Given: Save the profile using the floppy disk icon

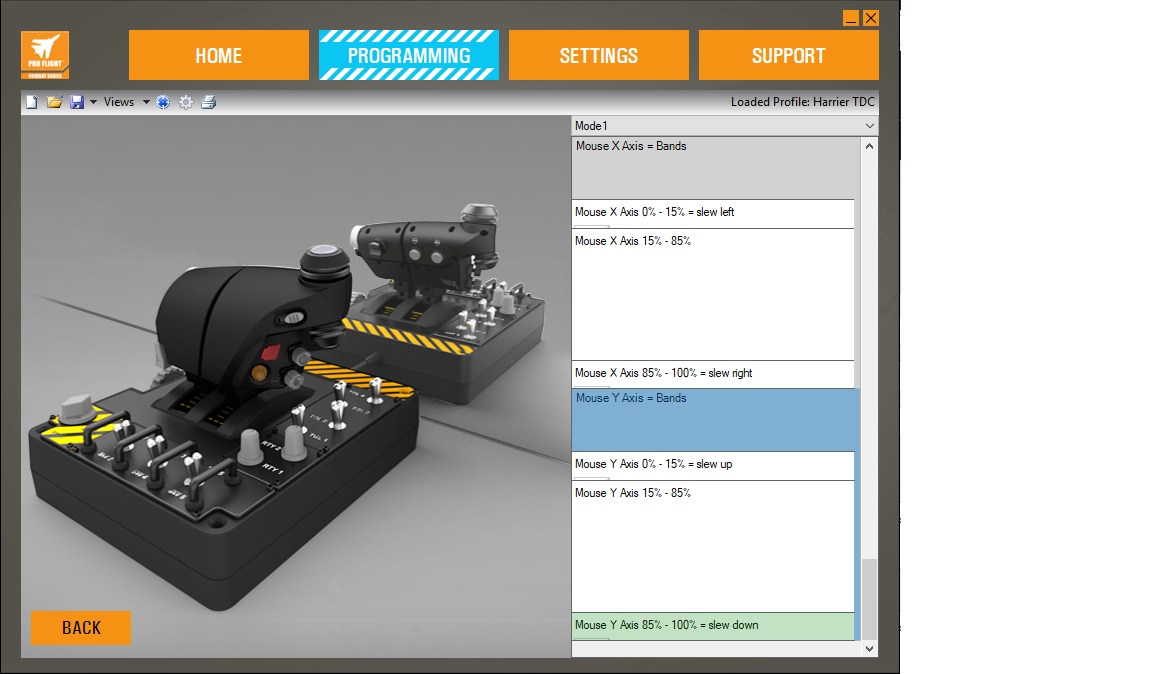Looking at the screenshot, I should click(x=77, y=102).
